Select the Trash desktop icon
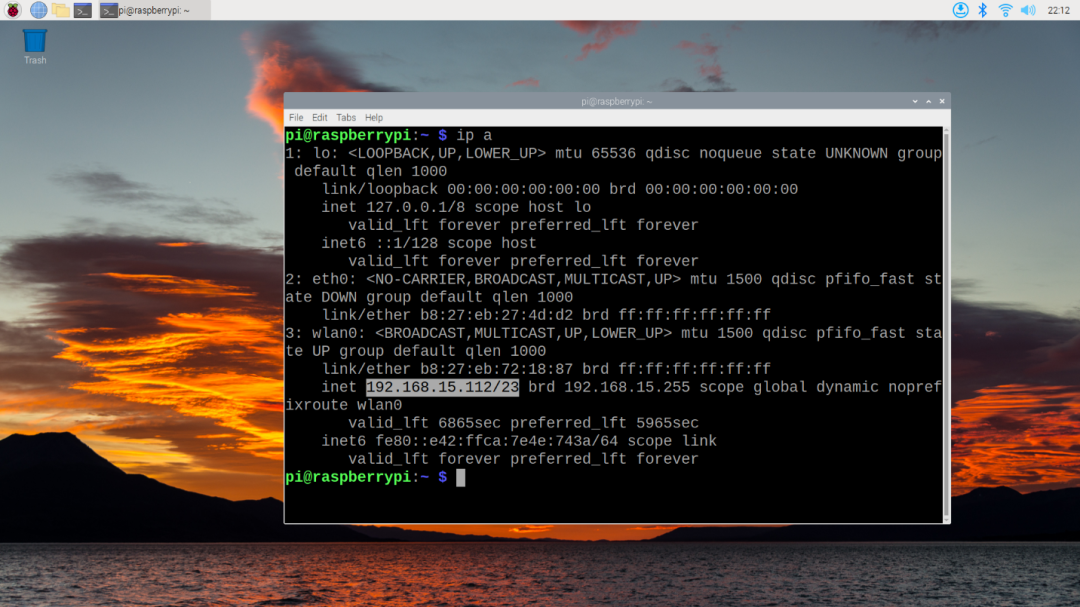The width and height of the screenshot is (1080, 607). click(35, 43)
